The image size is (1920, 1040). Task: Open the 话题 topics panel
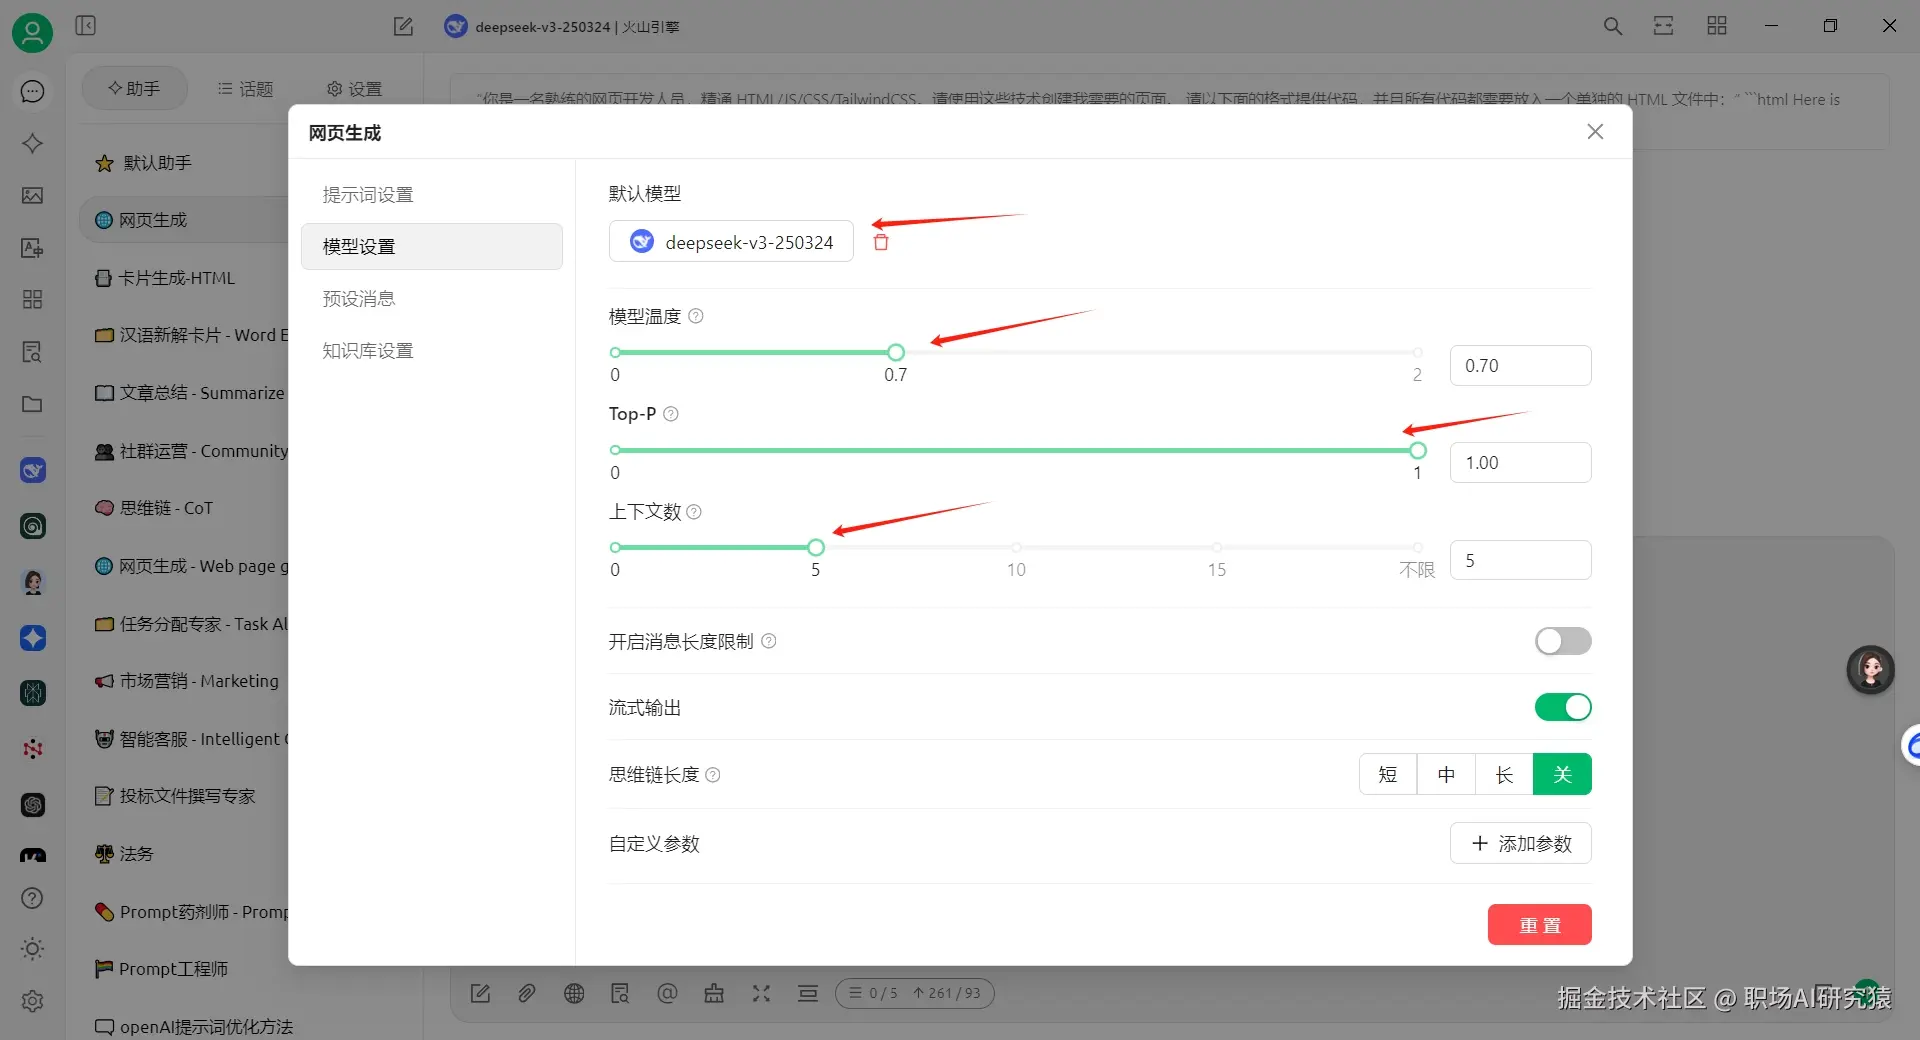point(246,88)
